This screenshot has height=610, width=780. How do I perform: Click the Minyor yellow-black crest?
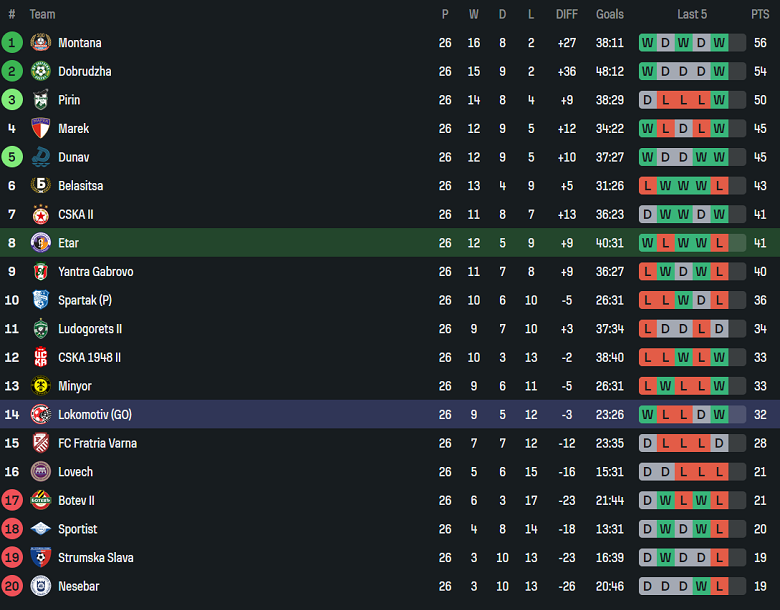[x=41, y=386]
